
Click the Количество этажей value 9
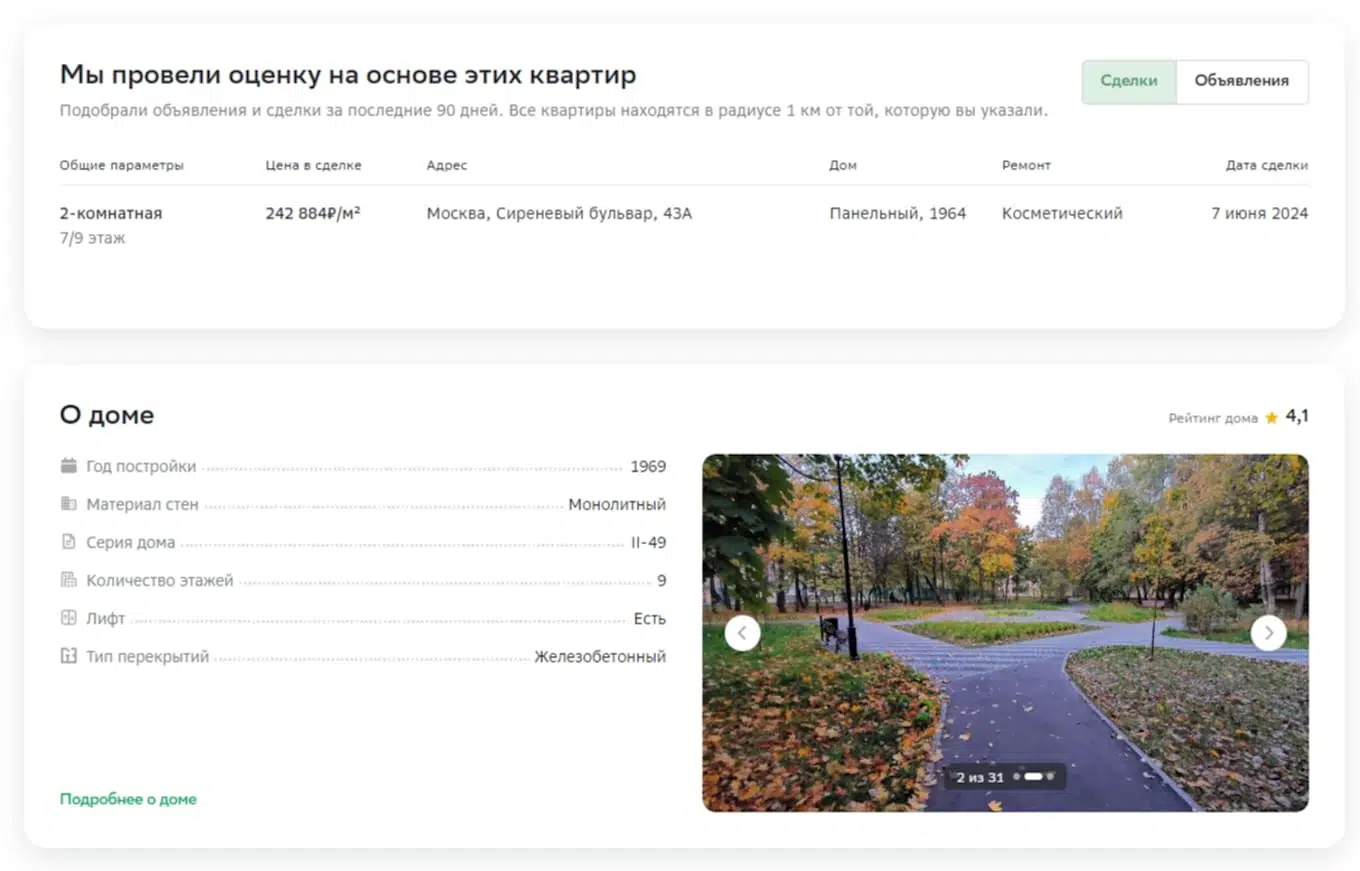tap(661, 580)
